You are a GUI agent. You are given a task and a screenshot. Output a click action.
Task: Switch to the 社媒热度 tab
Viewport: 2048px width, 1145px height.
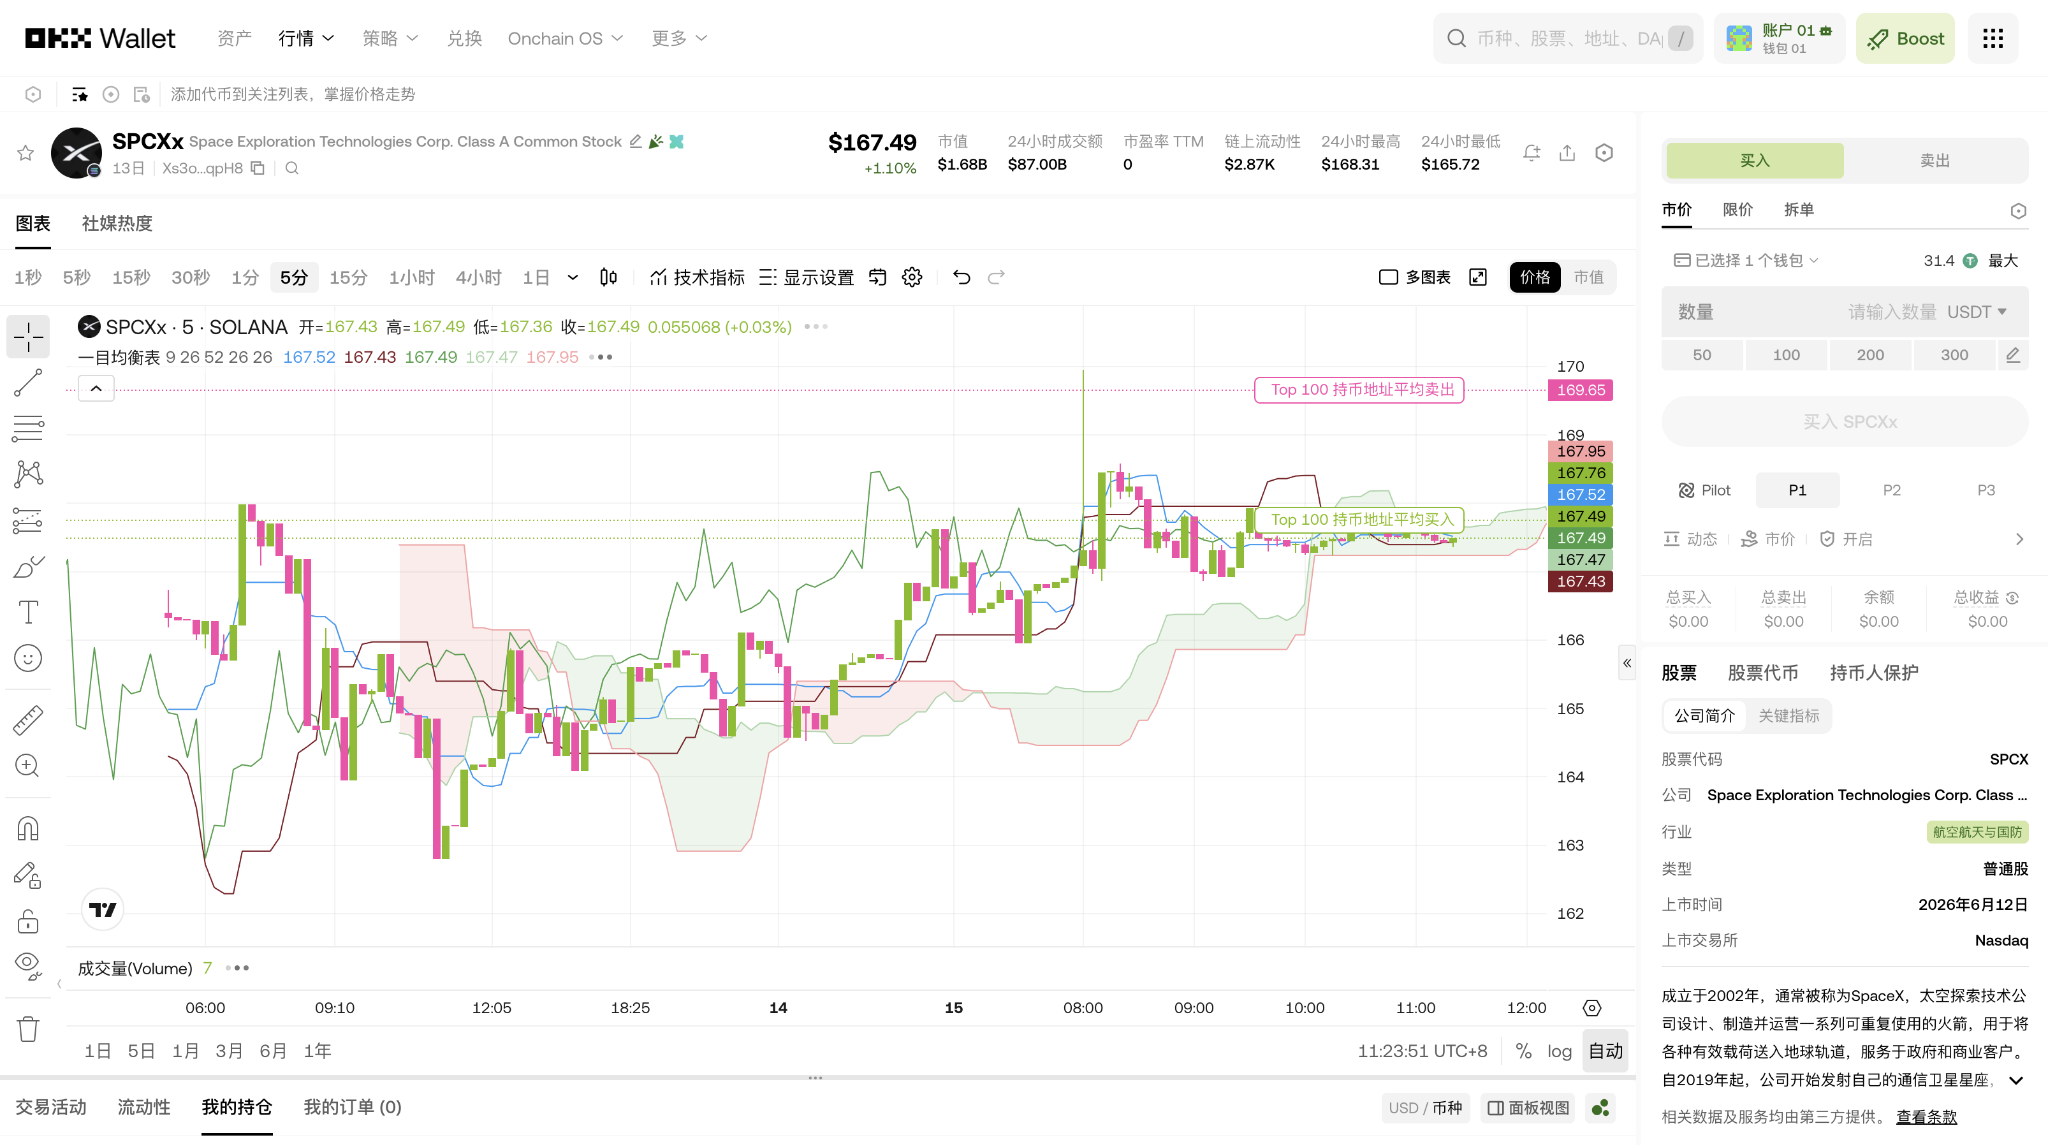click(x=117, y=223)
